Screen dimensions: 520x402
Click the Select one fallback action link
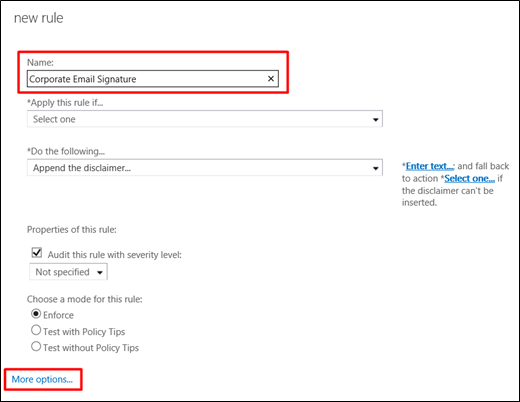tap(469, 178)
